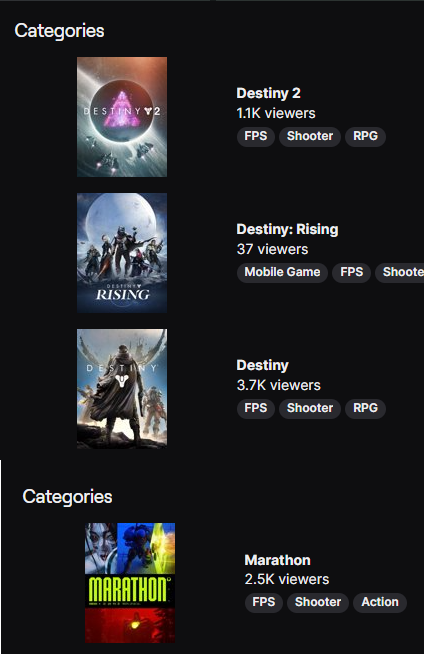Image resolution: width=424 pixels, height=654 pixels.
Task: Select the Shooter tag under Destiny 2
Action: 310,136
